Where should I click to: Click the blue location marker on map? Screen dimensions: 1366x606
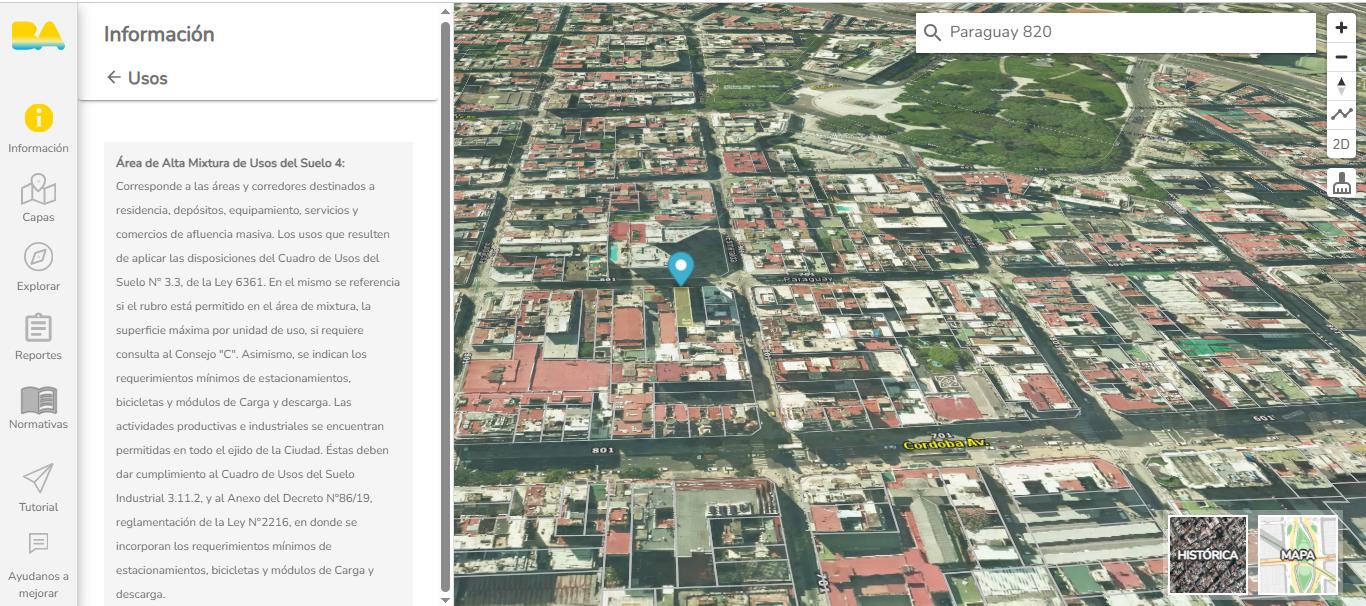pyautogui.click(x=680, y=268)
